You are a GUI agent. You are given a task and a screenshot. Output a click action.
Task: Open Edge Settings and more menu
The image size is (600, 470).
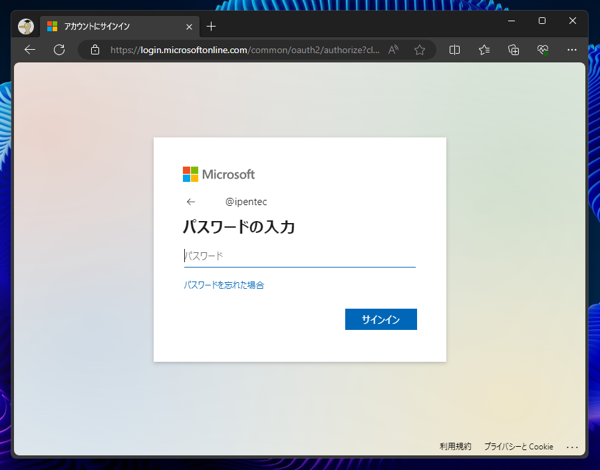click(x=572, y=50)
